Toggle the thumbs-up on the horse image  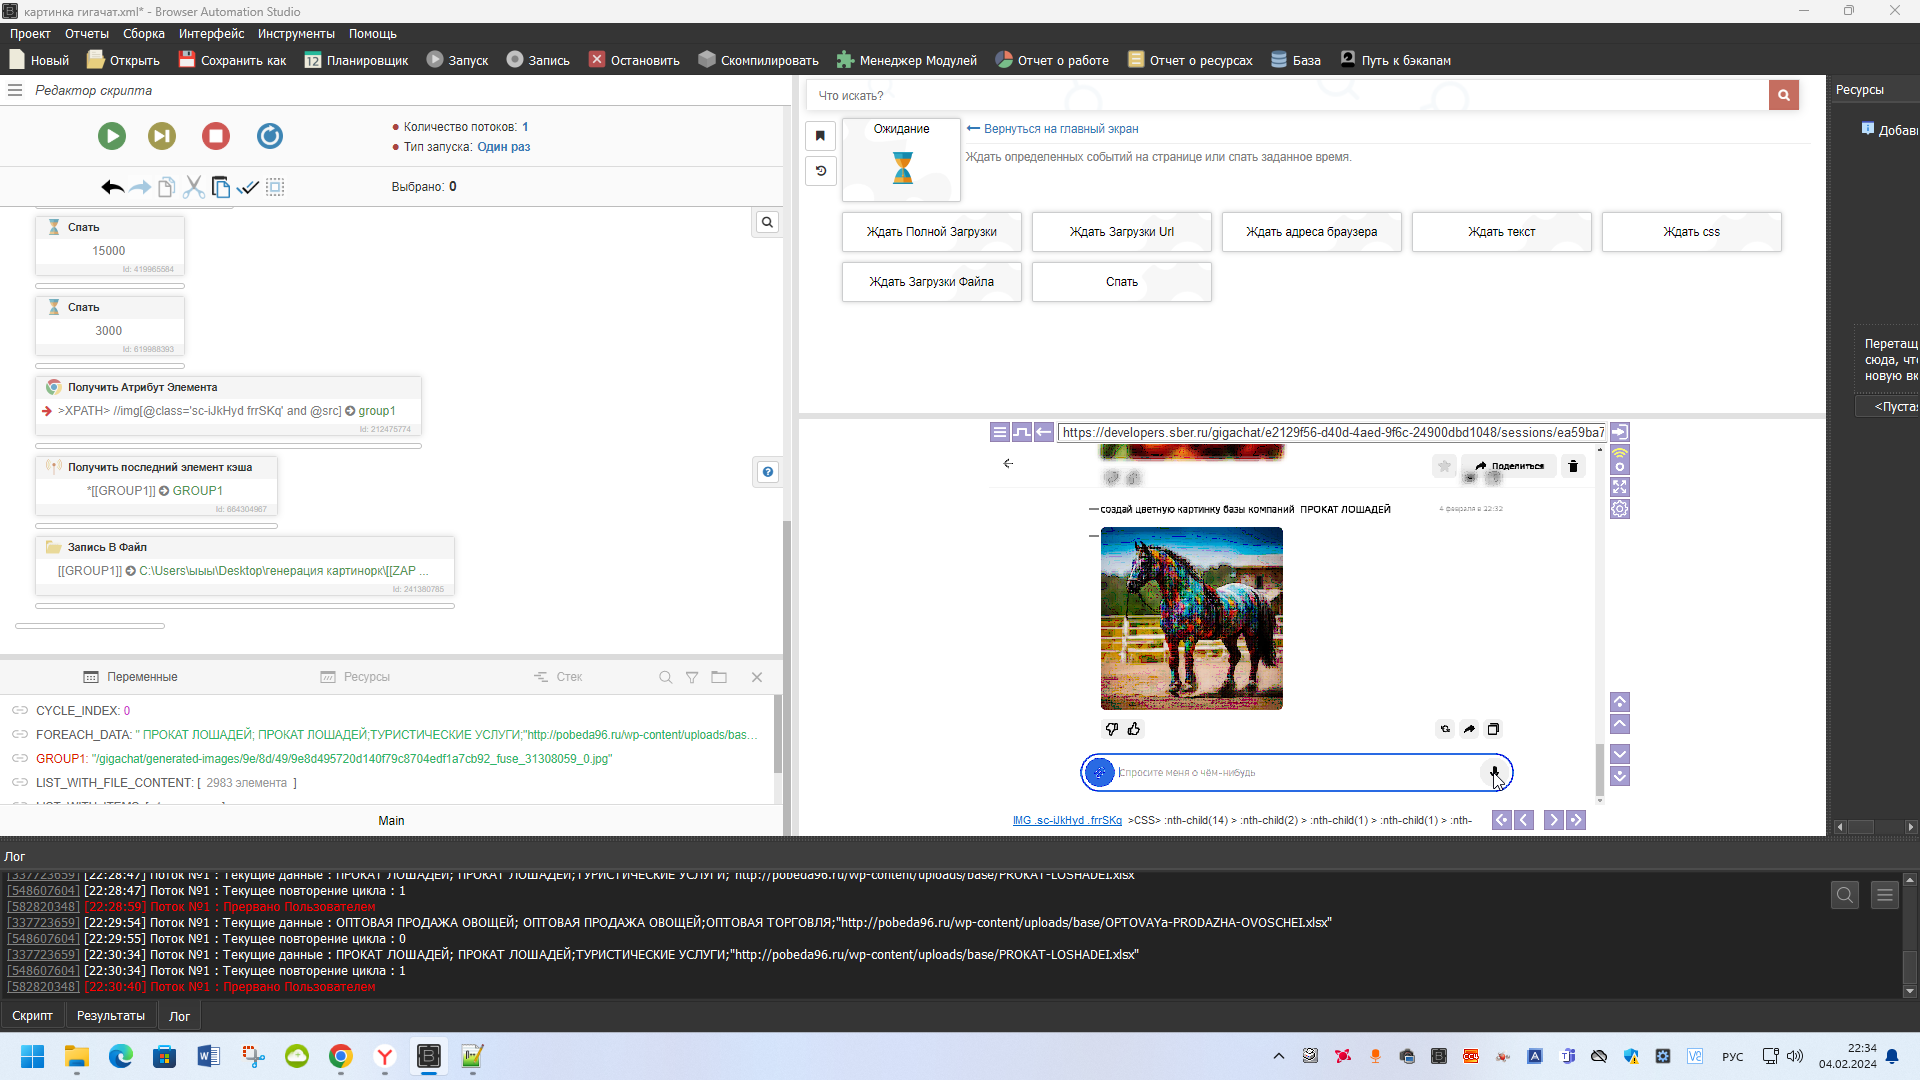coord(1134,729)
